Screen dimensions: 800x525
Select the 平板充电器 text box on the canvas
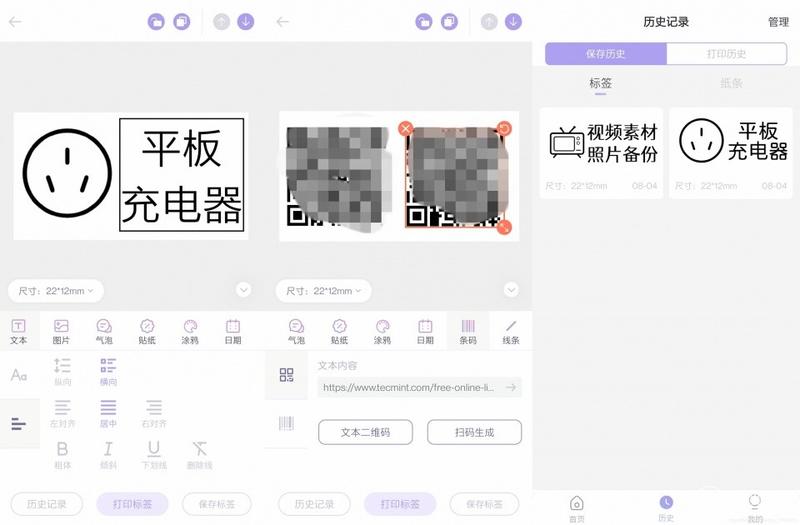point(182,175)
